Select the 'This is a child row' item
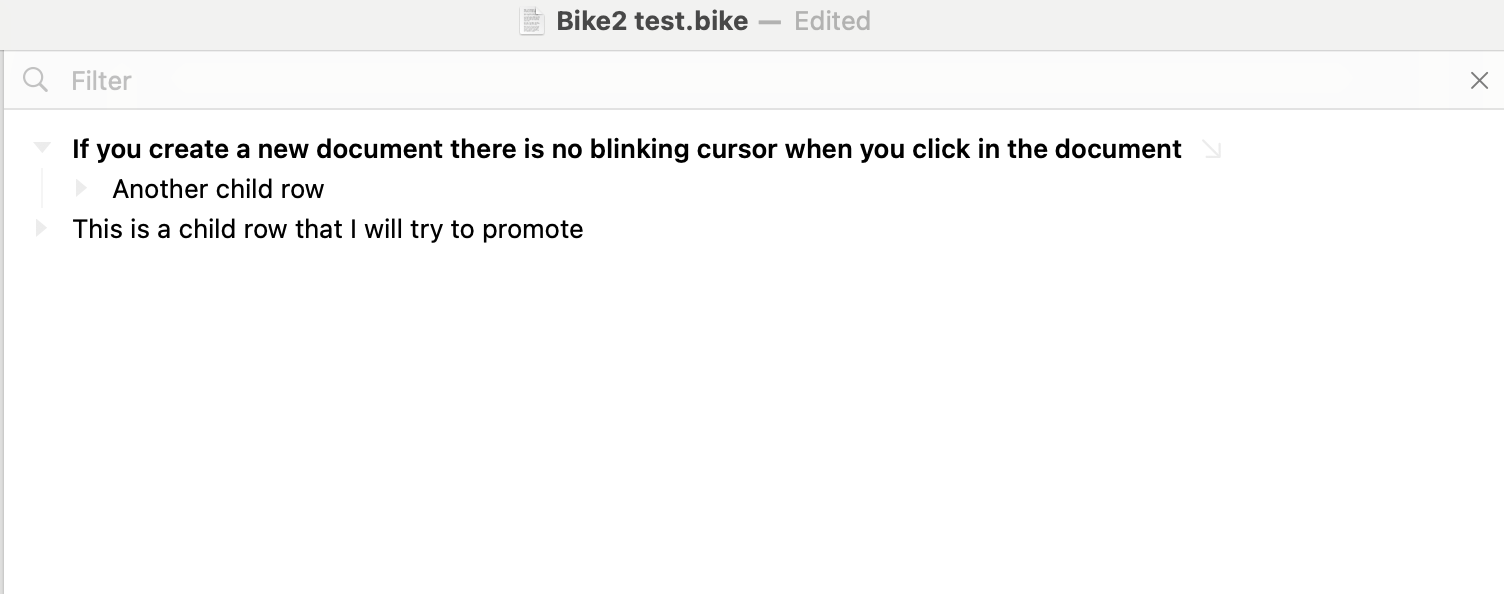This screenshot has width=1504, height=594. (x=327, y=229)
